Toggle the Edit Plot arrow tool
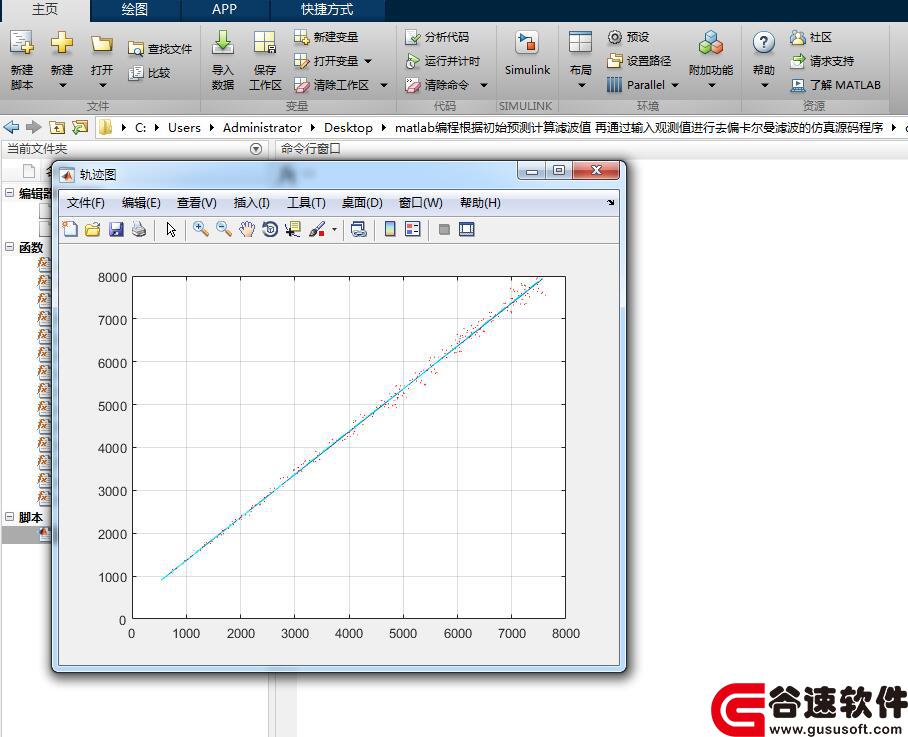This screenshot has width=908, height=737. 171,229
